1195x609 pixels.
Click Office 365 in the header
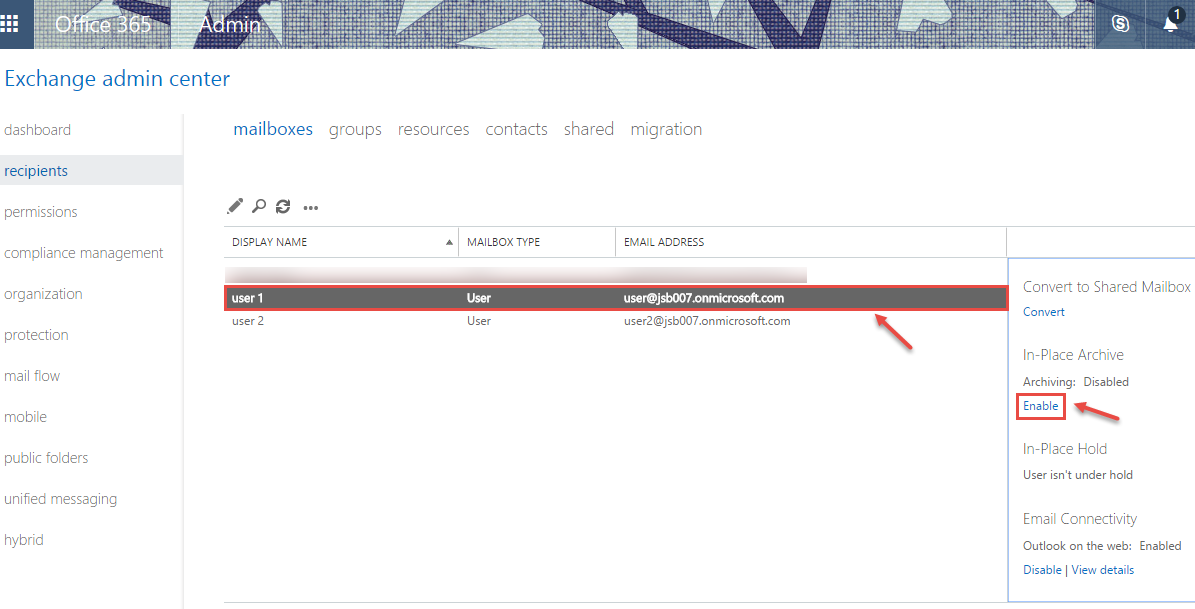103,24
